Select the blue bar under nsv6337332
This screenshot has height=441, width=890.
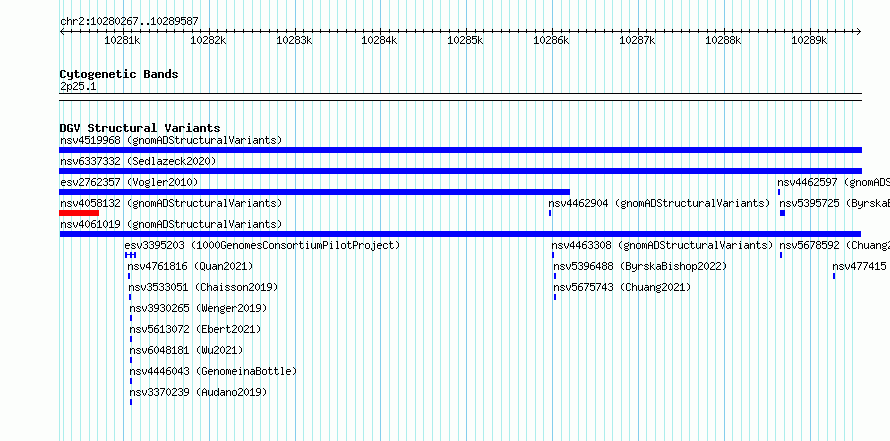(460, 171)
